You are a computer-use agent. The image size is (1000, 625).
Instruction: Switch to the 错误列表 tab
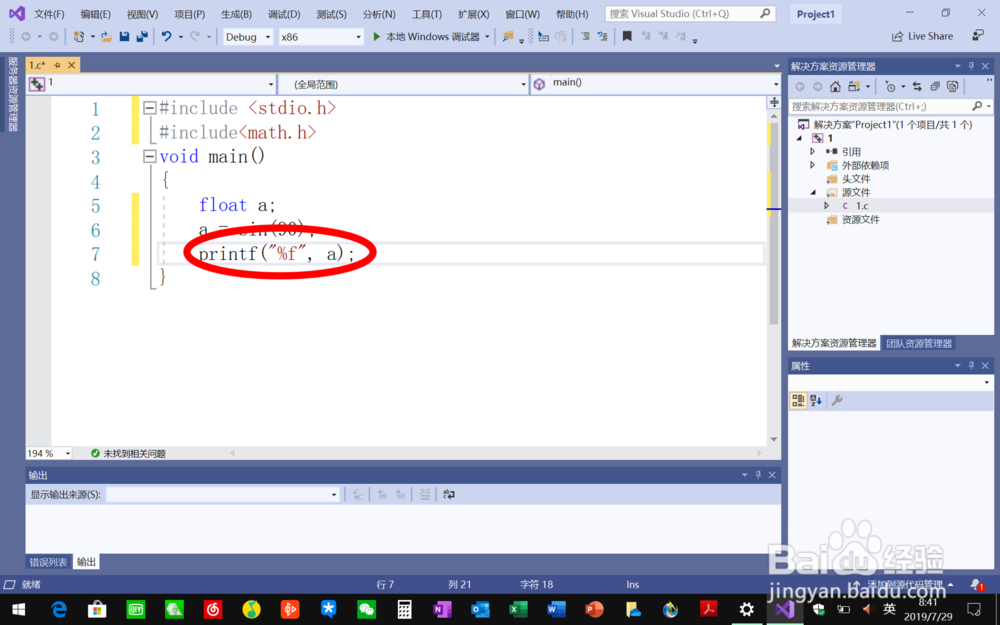tap(48, 562)
